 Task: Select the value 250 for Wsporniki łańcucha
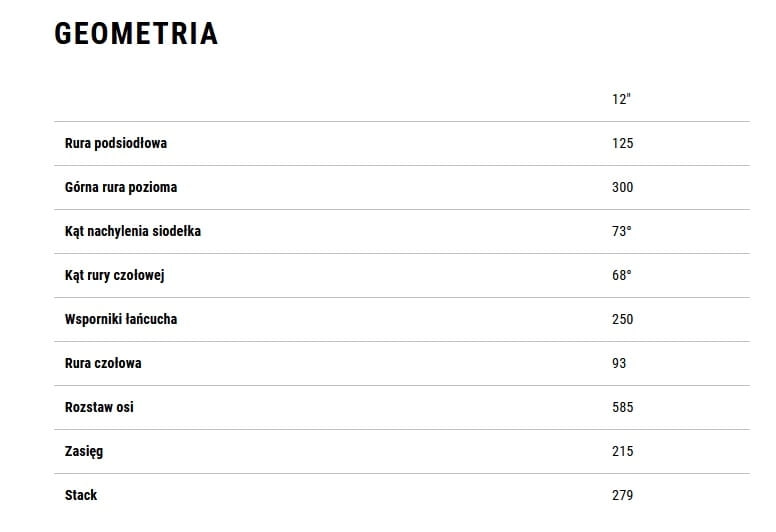coord(622,319)
